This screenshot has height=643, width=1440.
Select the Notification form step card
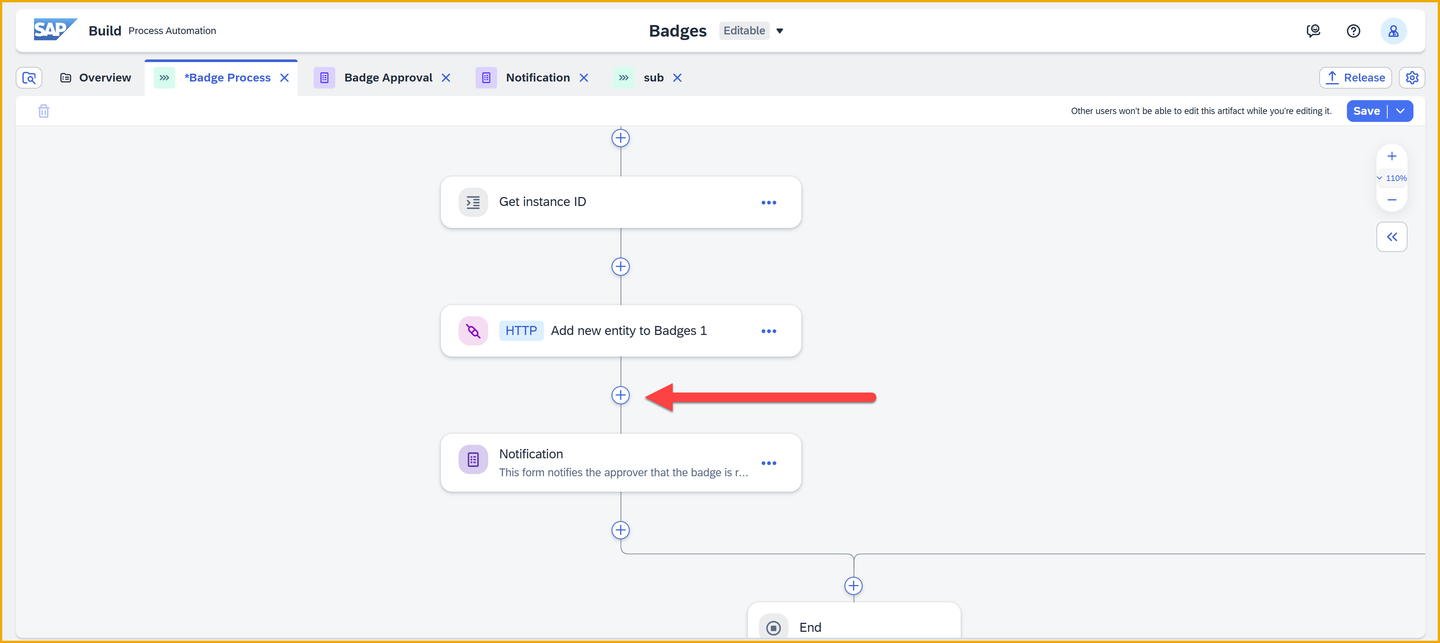point(621,462)
